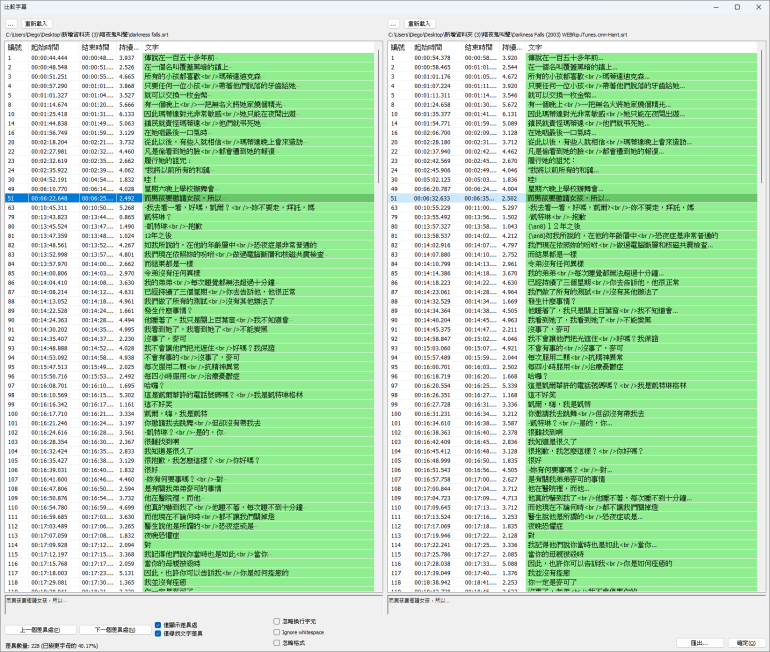The width and height of the screenshot is (770, 652).
Task: Toggle the 僅顯示差異處 checkbox
Action: [158, 625]
